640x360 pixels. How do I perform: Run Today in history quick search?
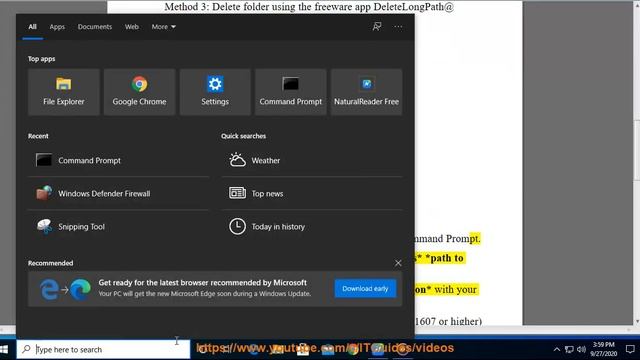click(312, 227)
